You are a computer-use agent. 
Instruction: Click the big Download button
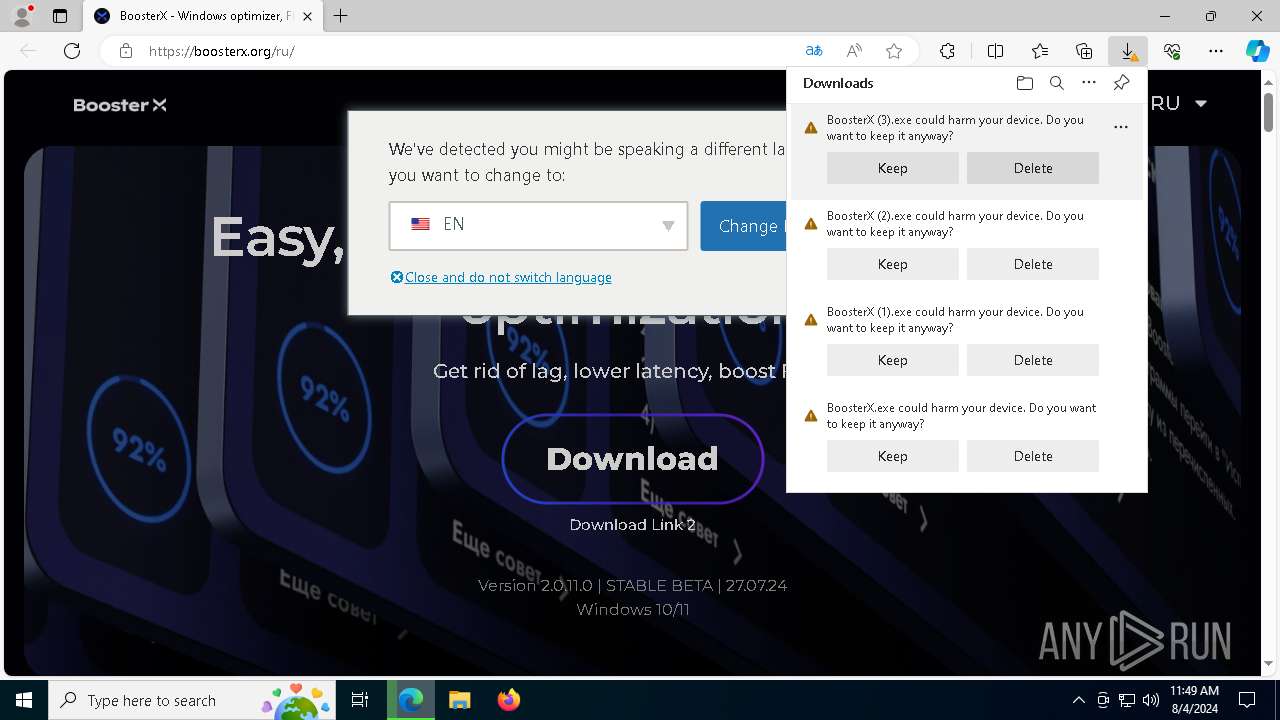[x=632, y=459]
